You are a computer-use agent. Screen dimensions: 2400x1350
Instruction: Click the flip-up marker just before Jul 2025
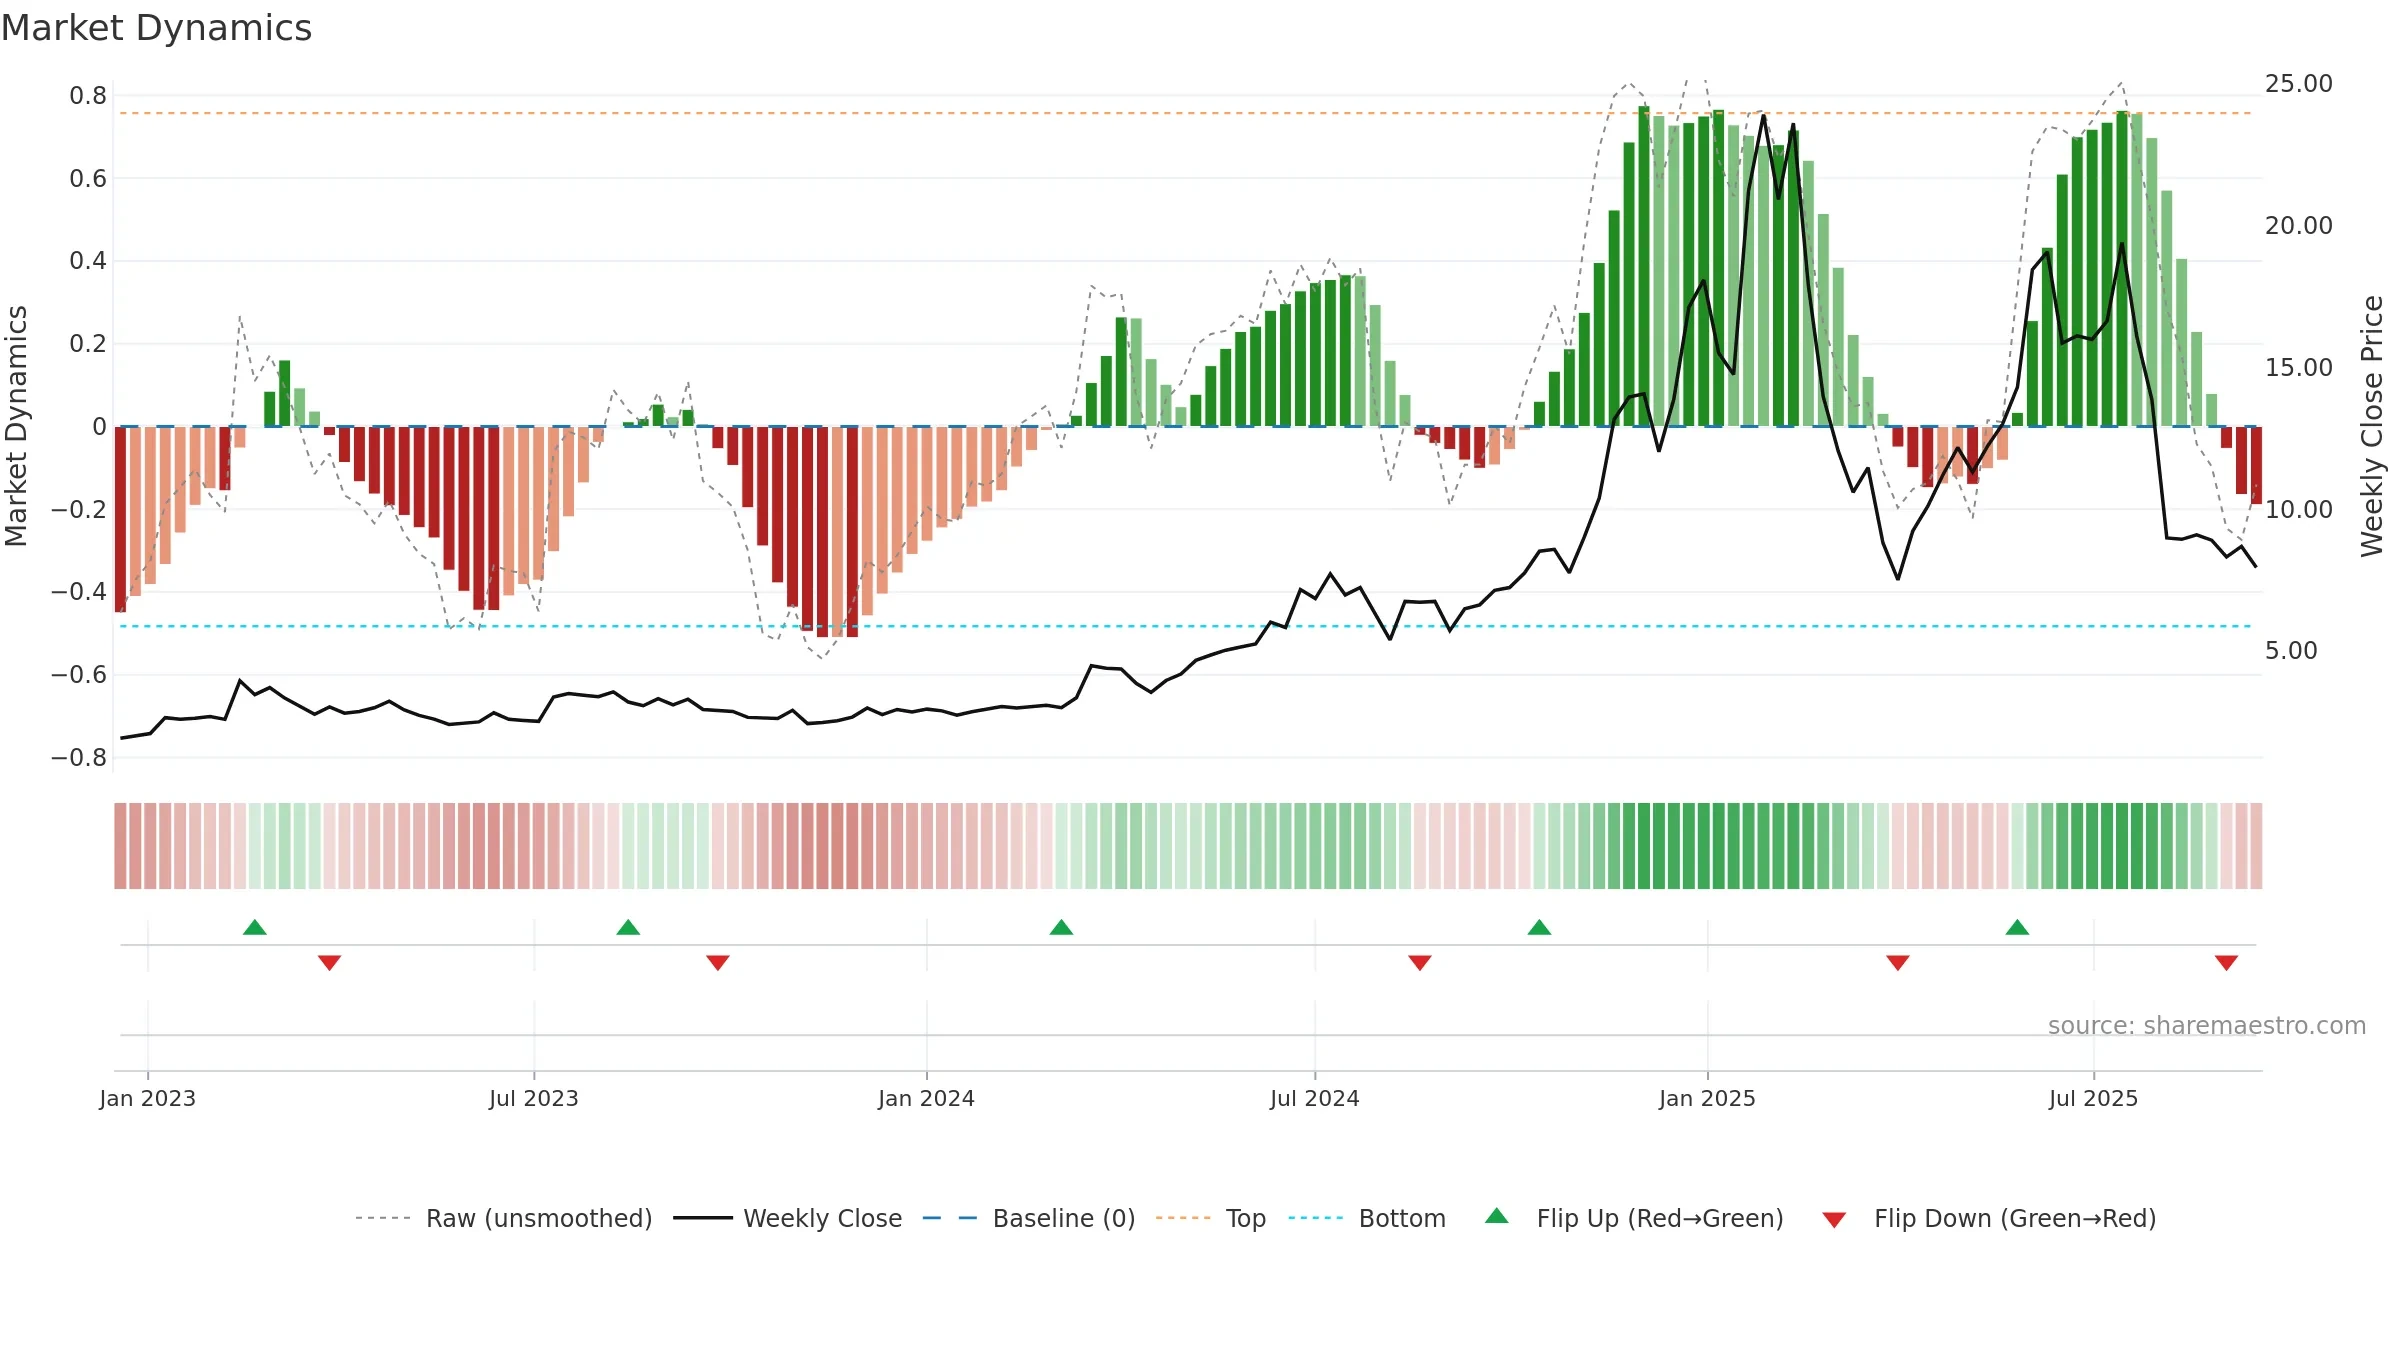(2017, 927)
